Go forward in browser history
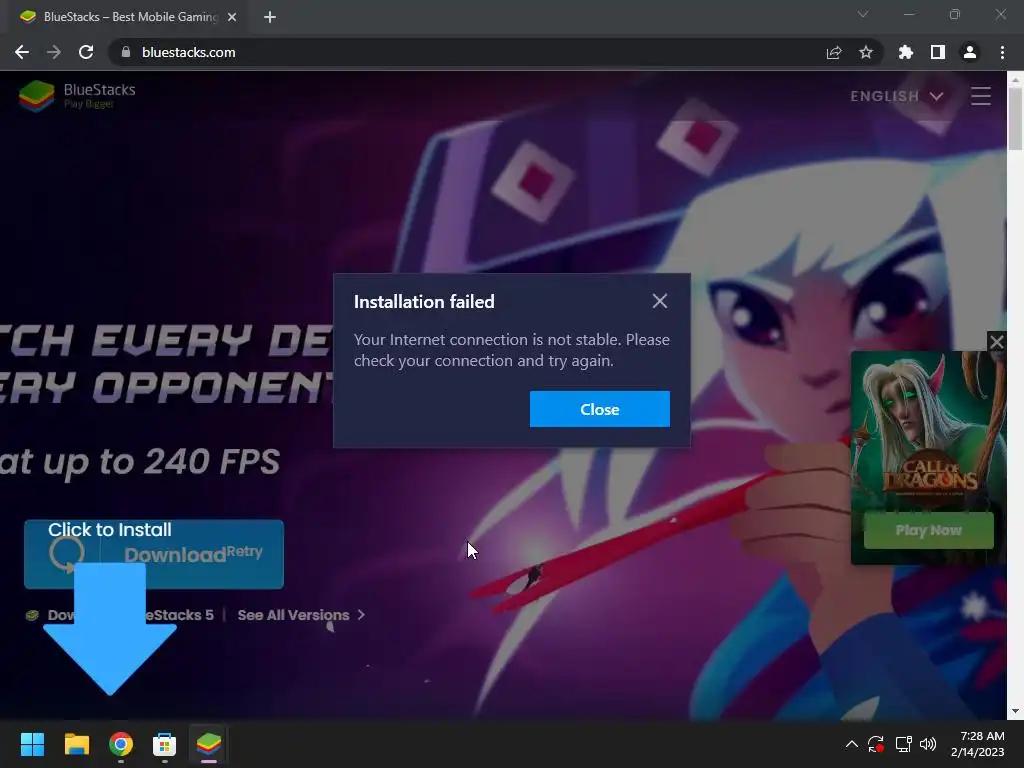Screen dimensions: 1024x768 (54, 52)
